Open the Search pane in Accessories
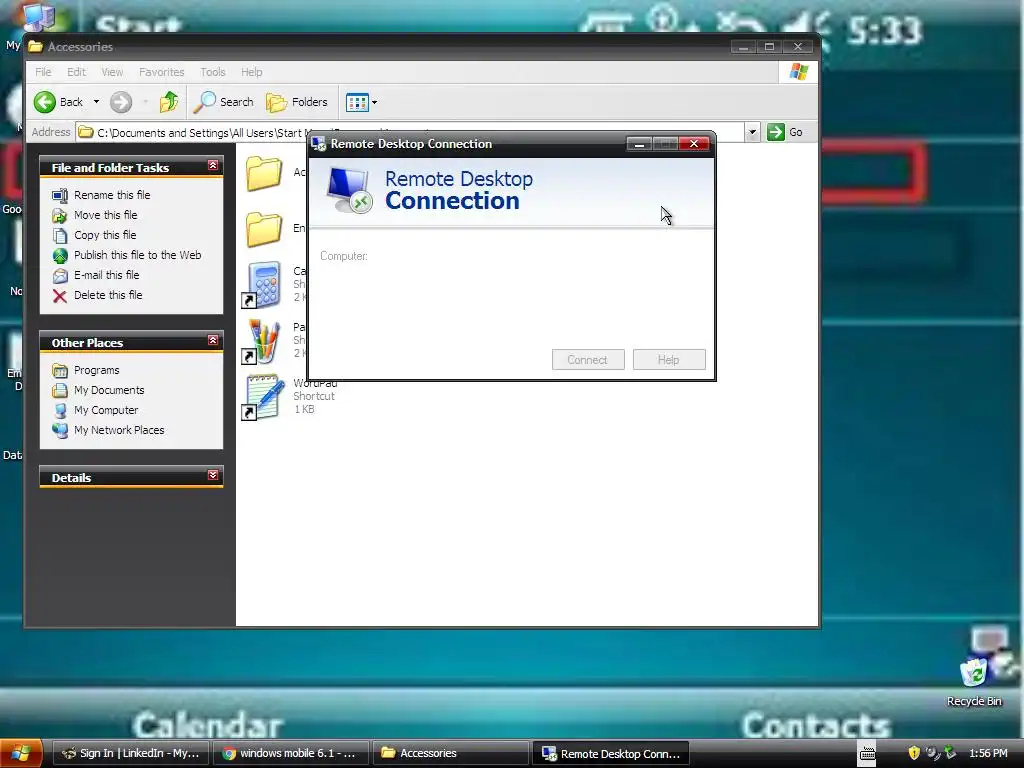The height and width of the screenshot is (768, 1024). point(224,102)
